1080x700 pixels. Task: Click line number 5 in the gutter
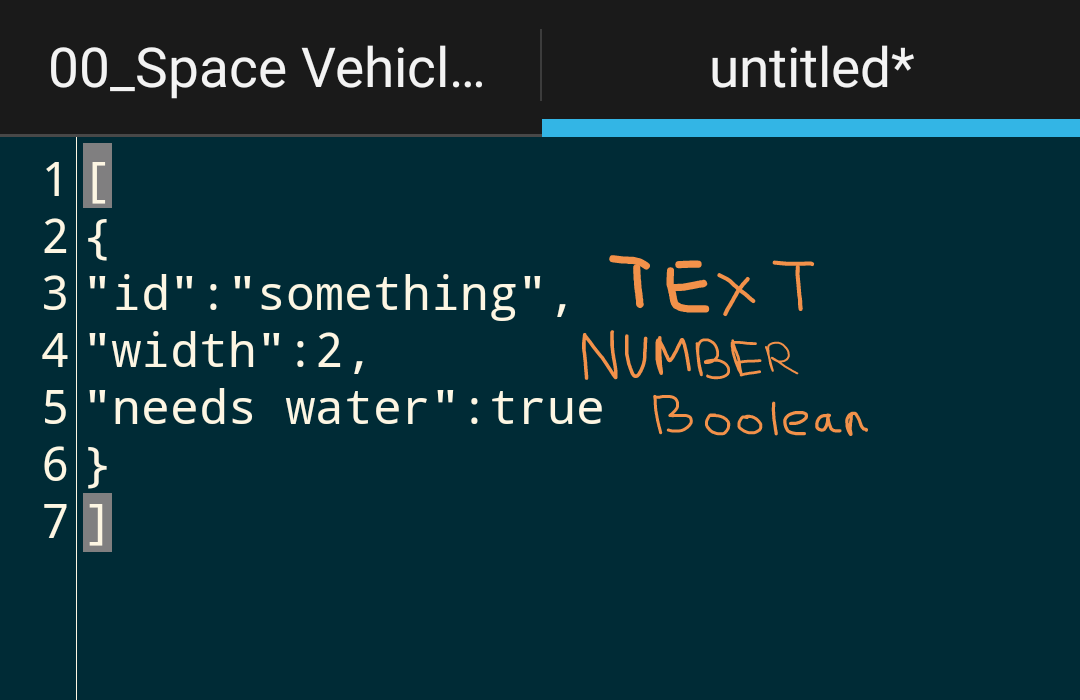[54, 409]
